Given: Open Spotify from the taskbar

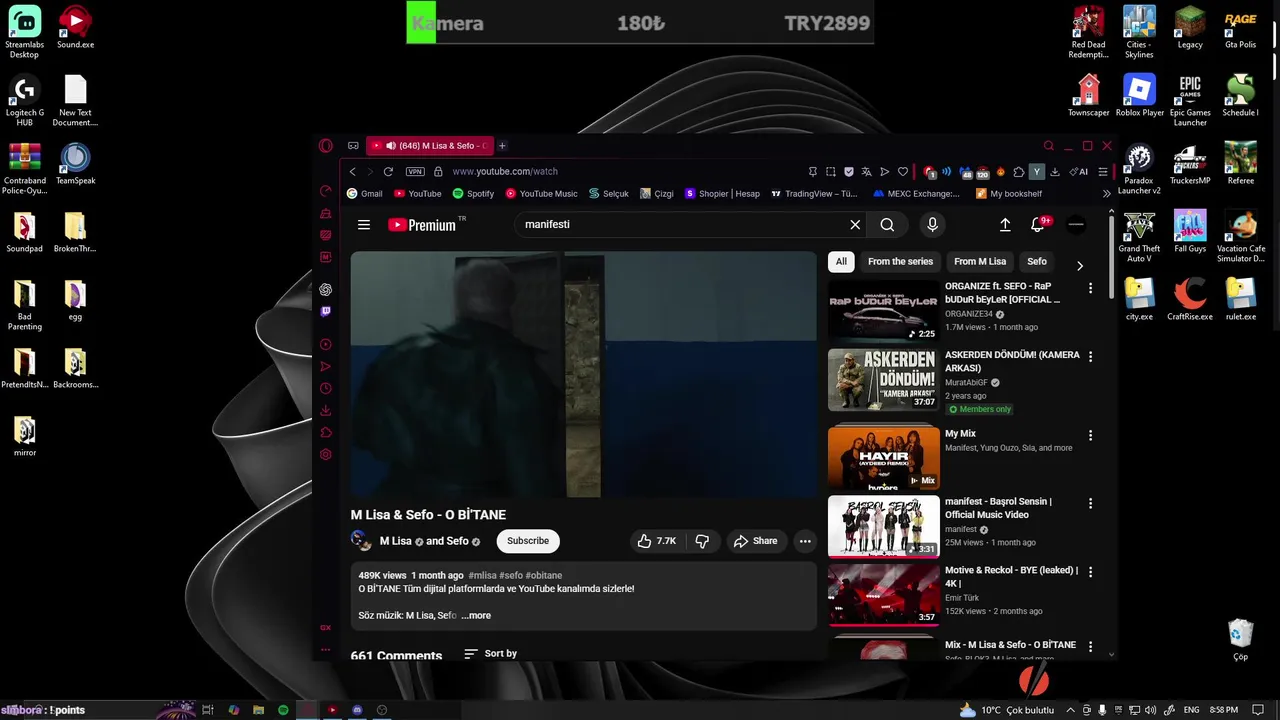Looking at the screenshot, I should [x=283, y=710].
